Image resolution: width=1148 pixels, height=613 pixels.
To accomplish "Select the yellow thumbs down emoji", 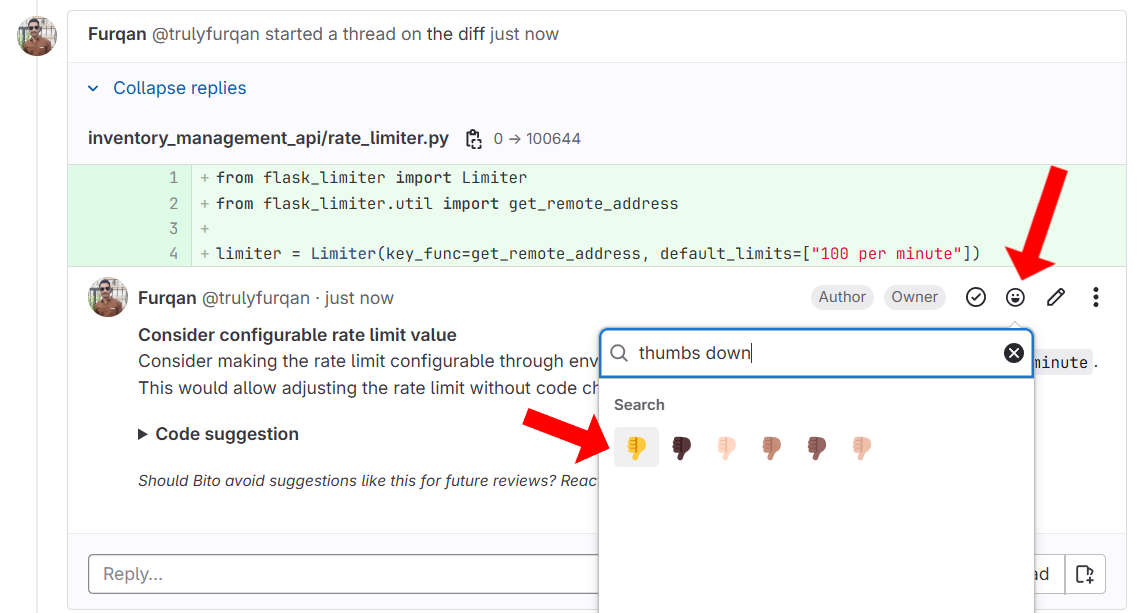I will [636, 448].
